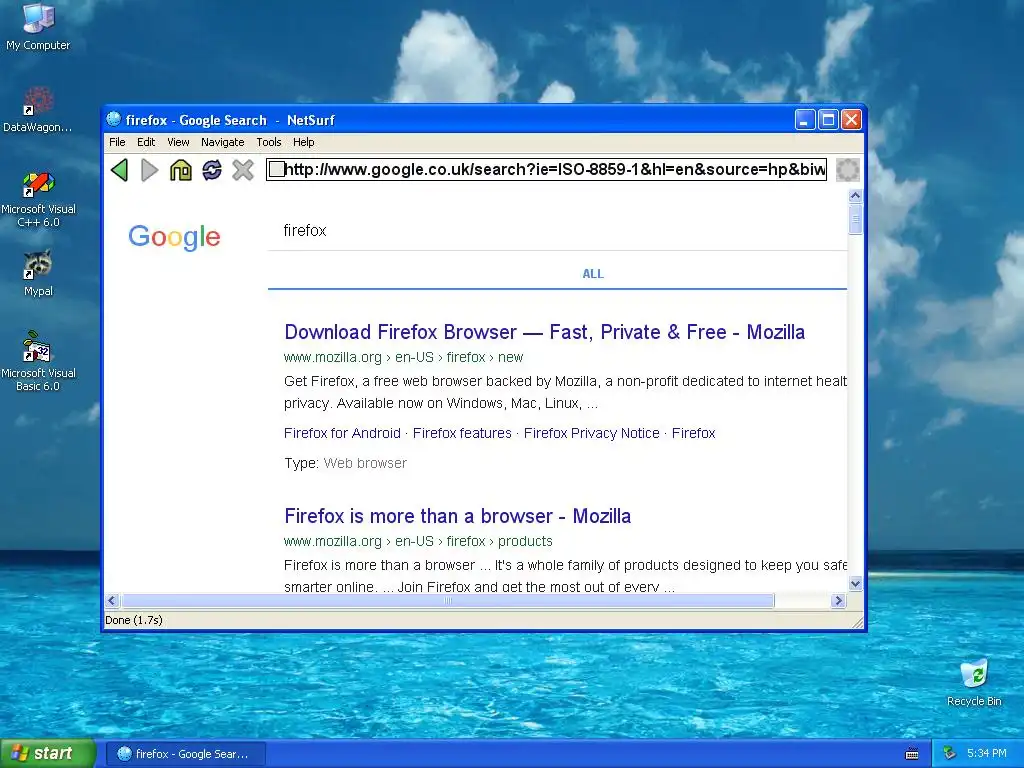The width and height of the screenshot is (1024, 768).
Task: Click the NetSurf throbber icon
Action: click(848, 170)
